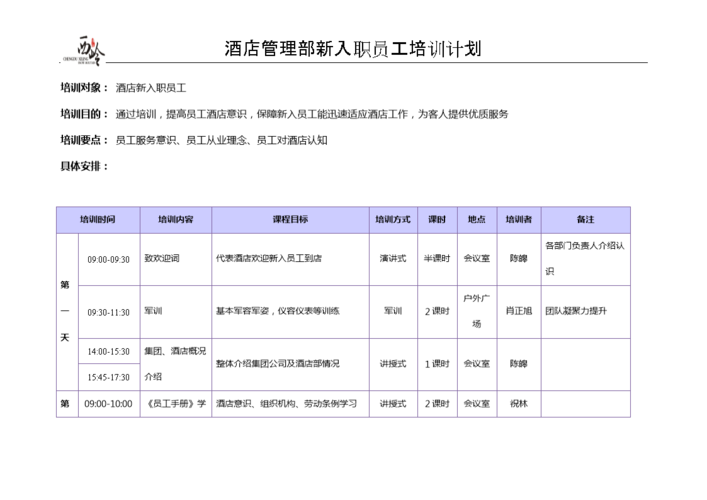Click the 培训方式 column header
Viewport: 707px width, 500px height.
393,220
